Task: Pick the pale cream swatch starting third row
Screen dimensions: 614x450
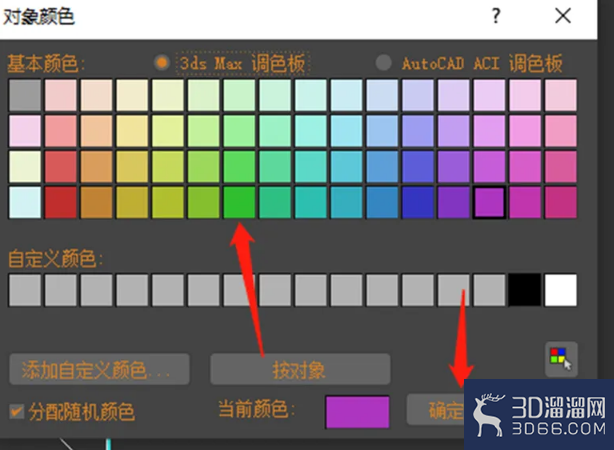Action: tap(25, 166)
